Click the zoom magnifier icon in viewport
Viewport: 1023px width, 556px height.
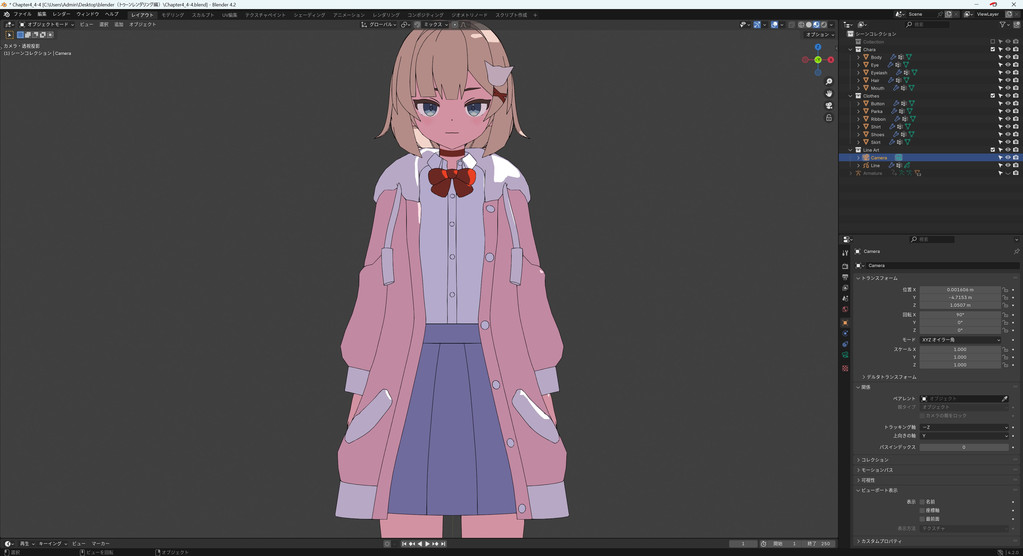coord(829,82)
